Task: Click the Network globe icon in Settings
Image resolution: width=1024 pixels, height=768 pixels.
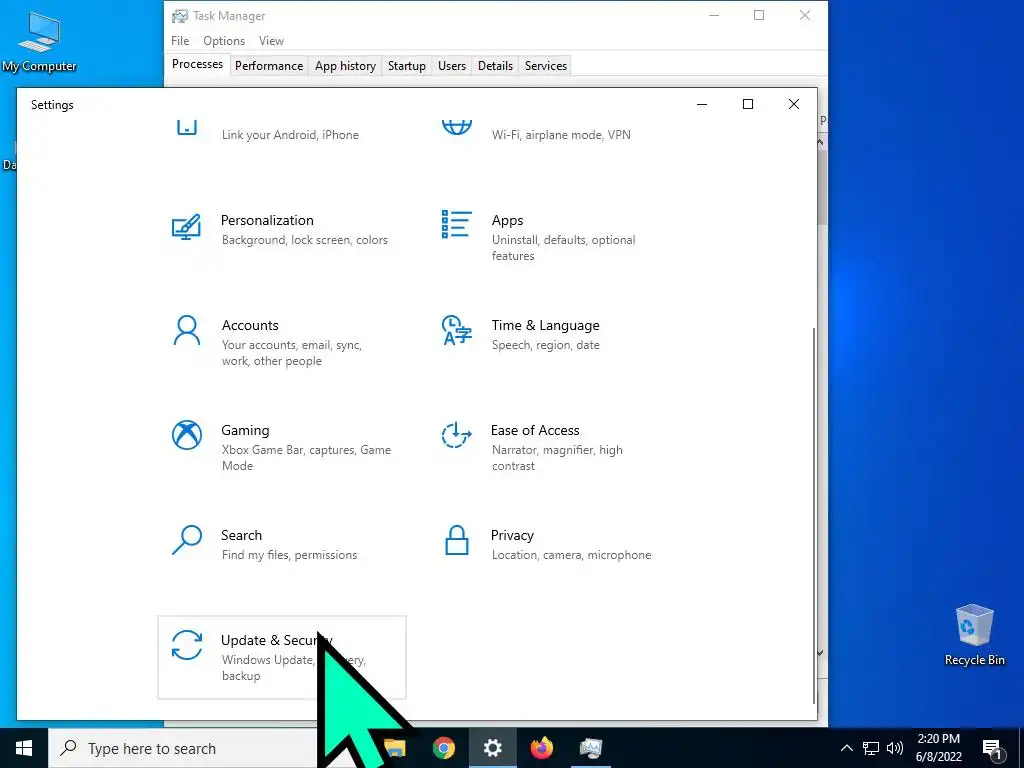Action: tap(456, 126)
